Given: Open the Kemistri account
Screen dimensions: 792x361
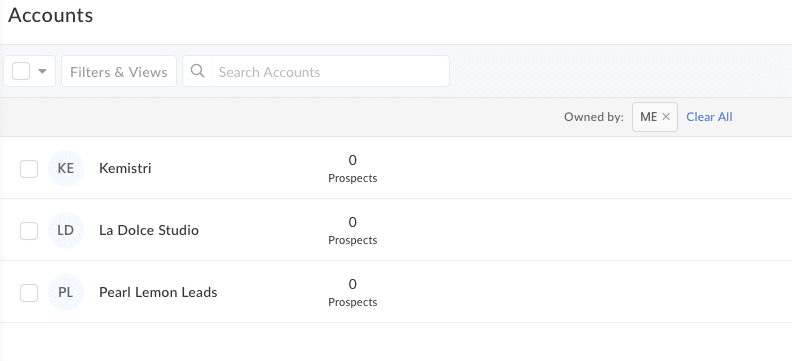Looking at the screenshot, I should (x=125, y=168).
